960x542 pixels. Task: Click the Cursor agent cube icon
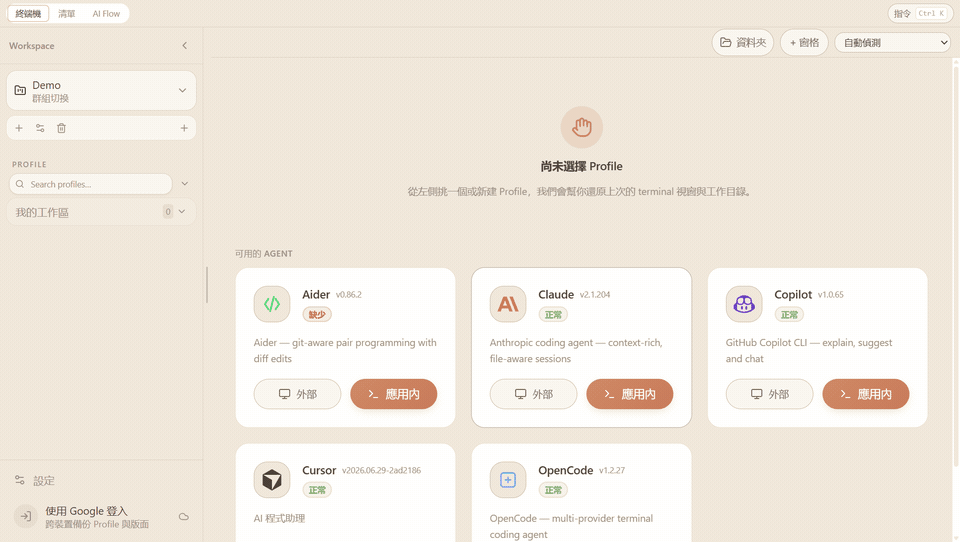272,480
